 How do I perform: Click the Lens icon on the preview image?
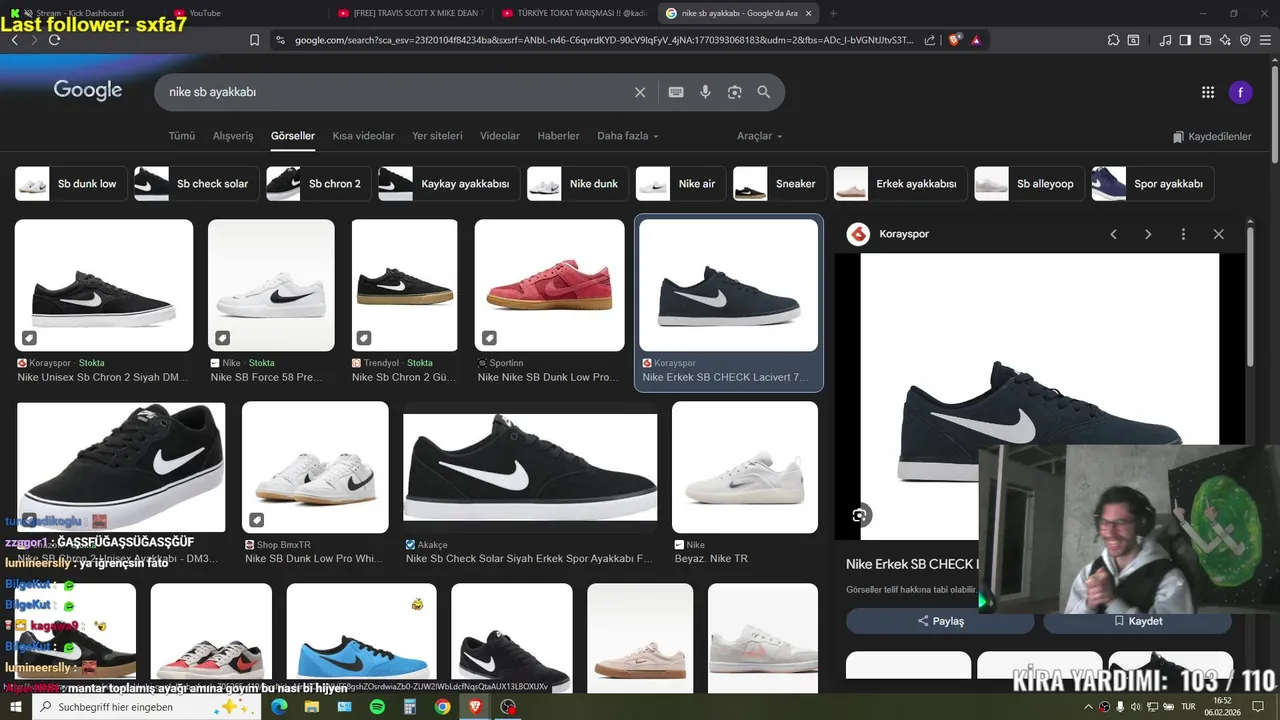coord(859,515)
